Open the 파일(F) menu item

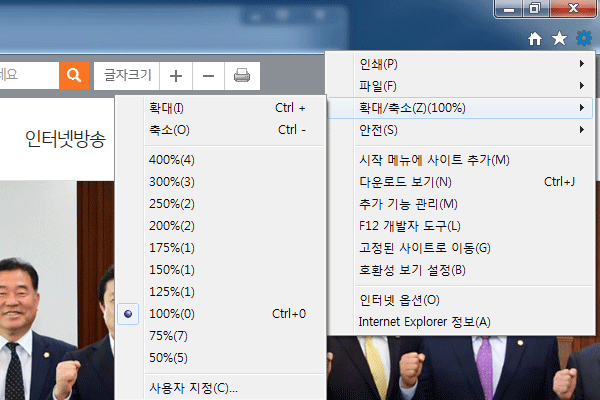[460, 86]
